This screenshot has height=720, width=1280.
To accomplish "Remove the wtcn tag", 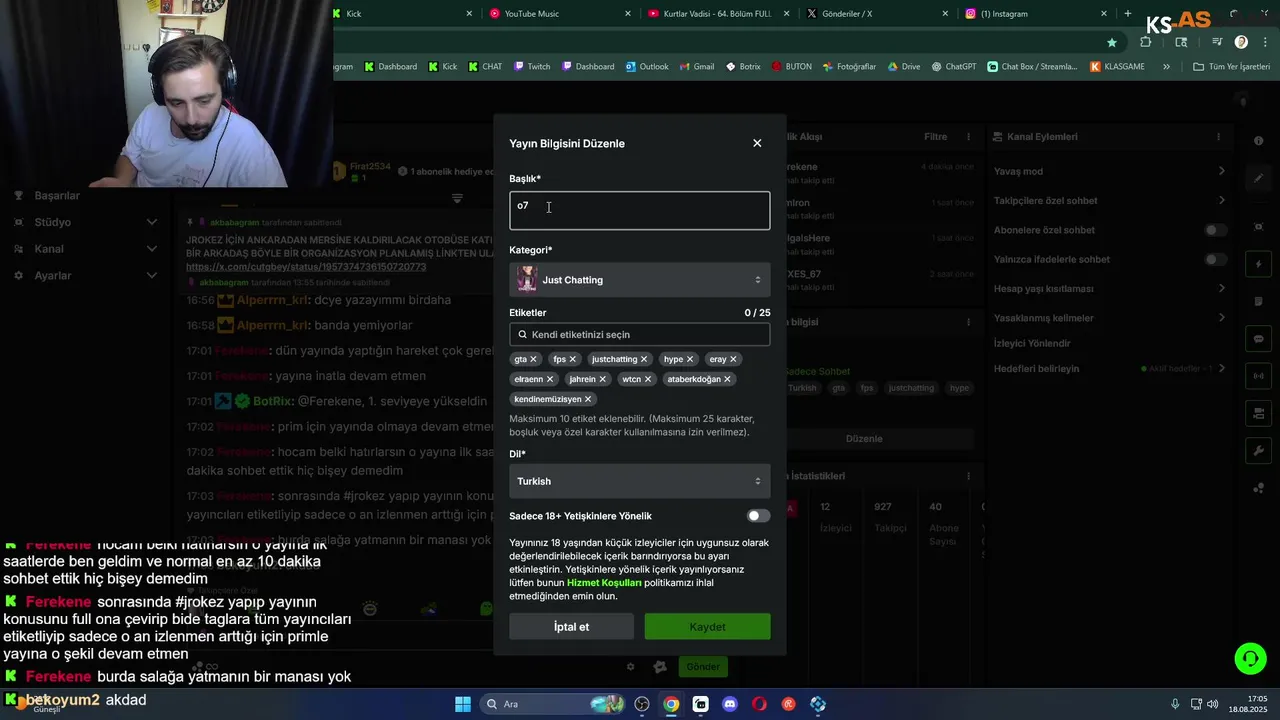I will click(648, 379).
